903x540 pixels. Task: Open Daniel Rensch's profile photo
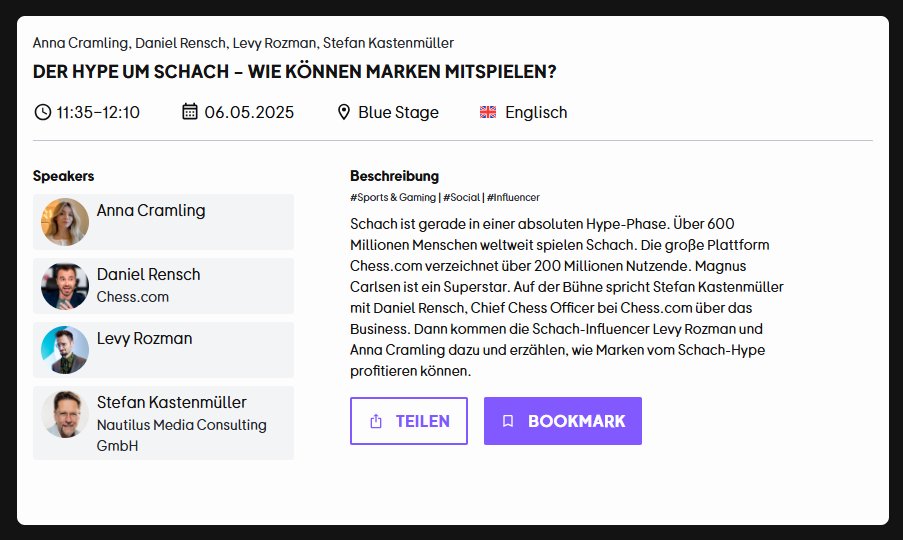point(65,286)
